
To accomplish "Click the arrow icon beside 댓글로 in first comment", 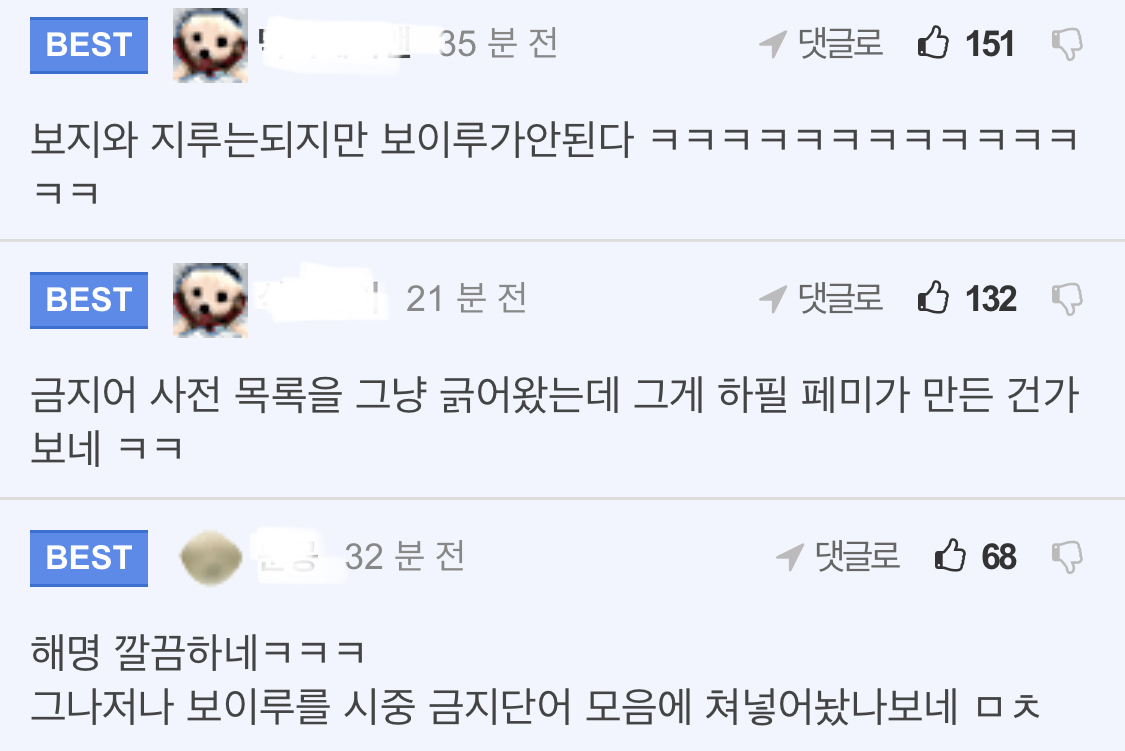I will [x=773, y=44].
